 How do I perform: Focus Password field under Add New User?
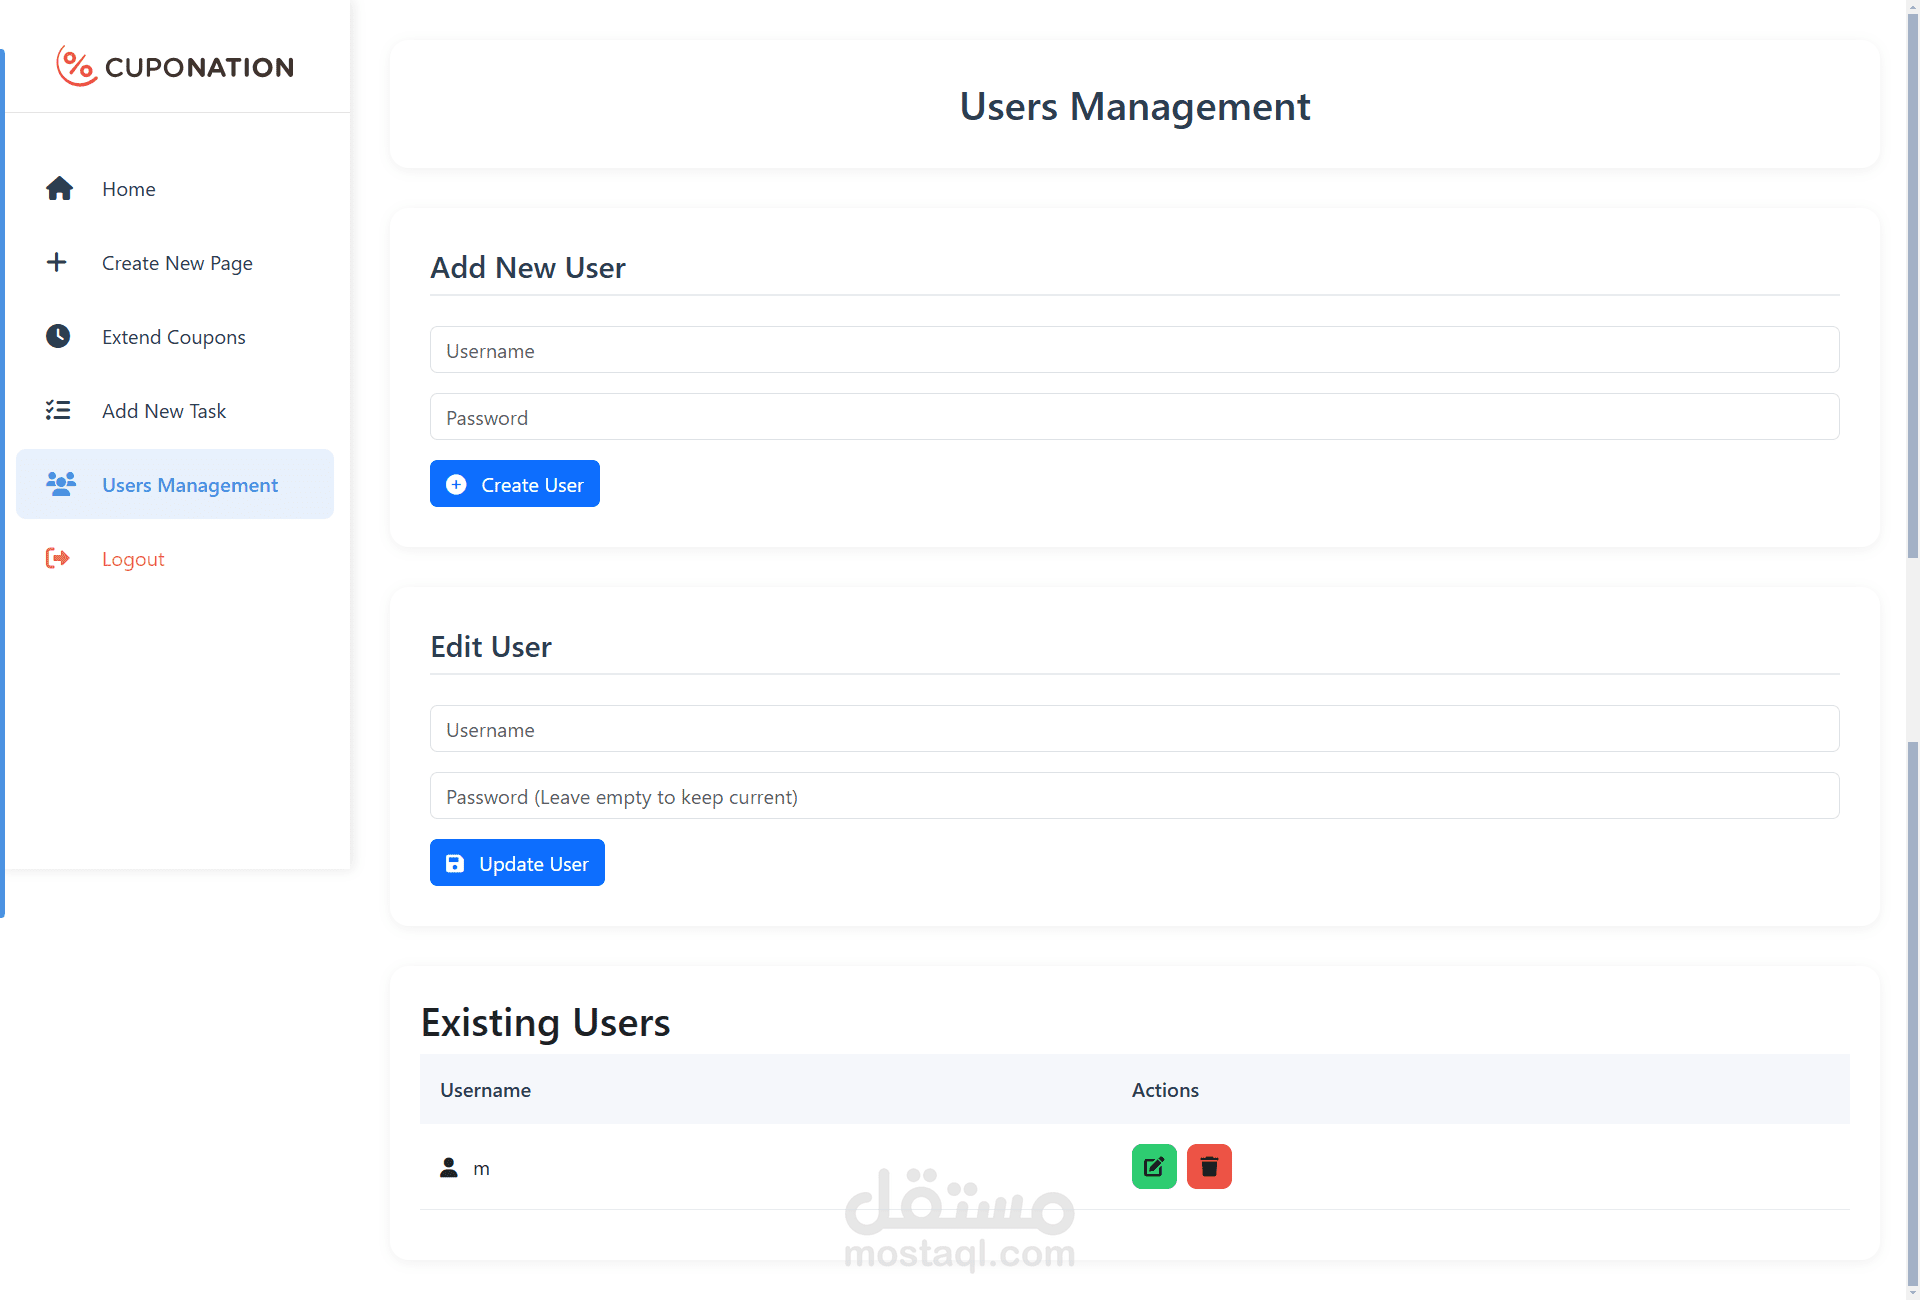[1134, 417]
